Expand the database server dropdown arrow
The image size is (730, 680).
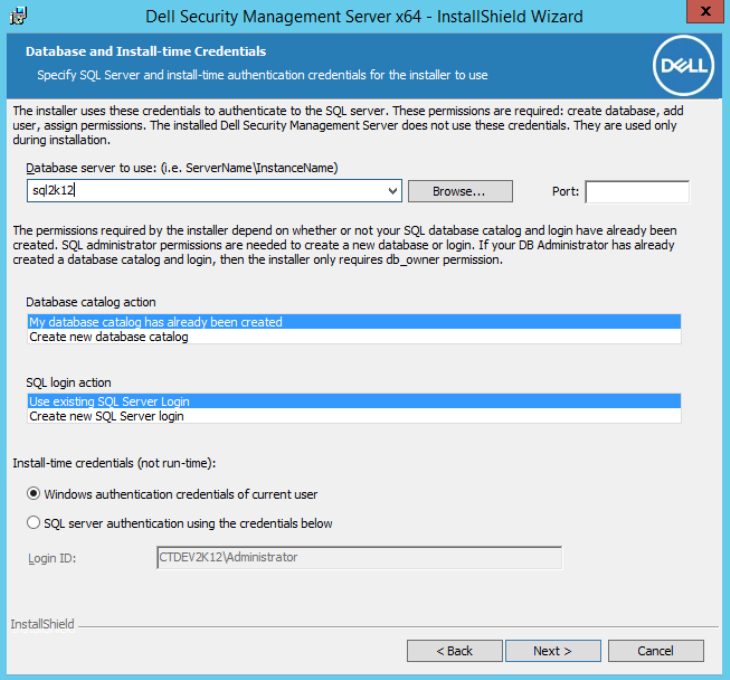(393, 191)
